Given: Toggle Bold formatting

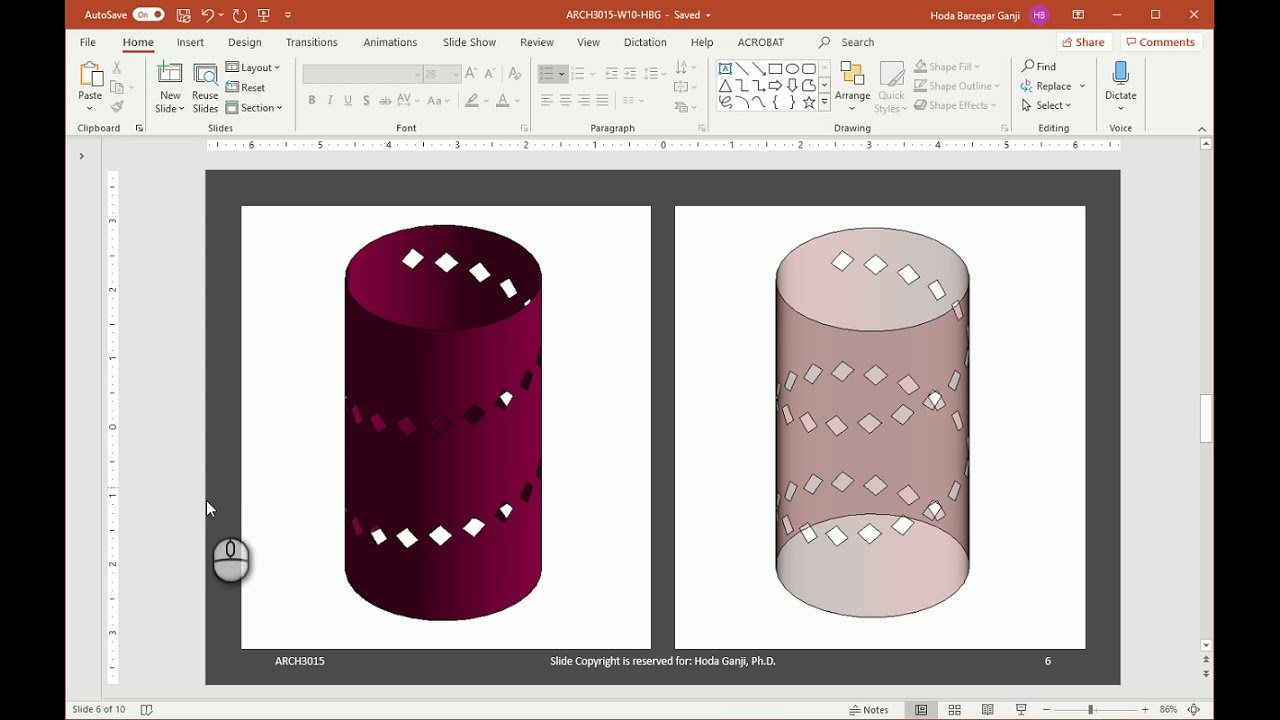Looking at the screenshot, I should point(312,100).
